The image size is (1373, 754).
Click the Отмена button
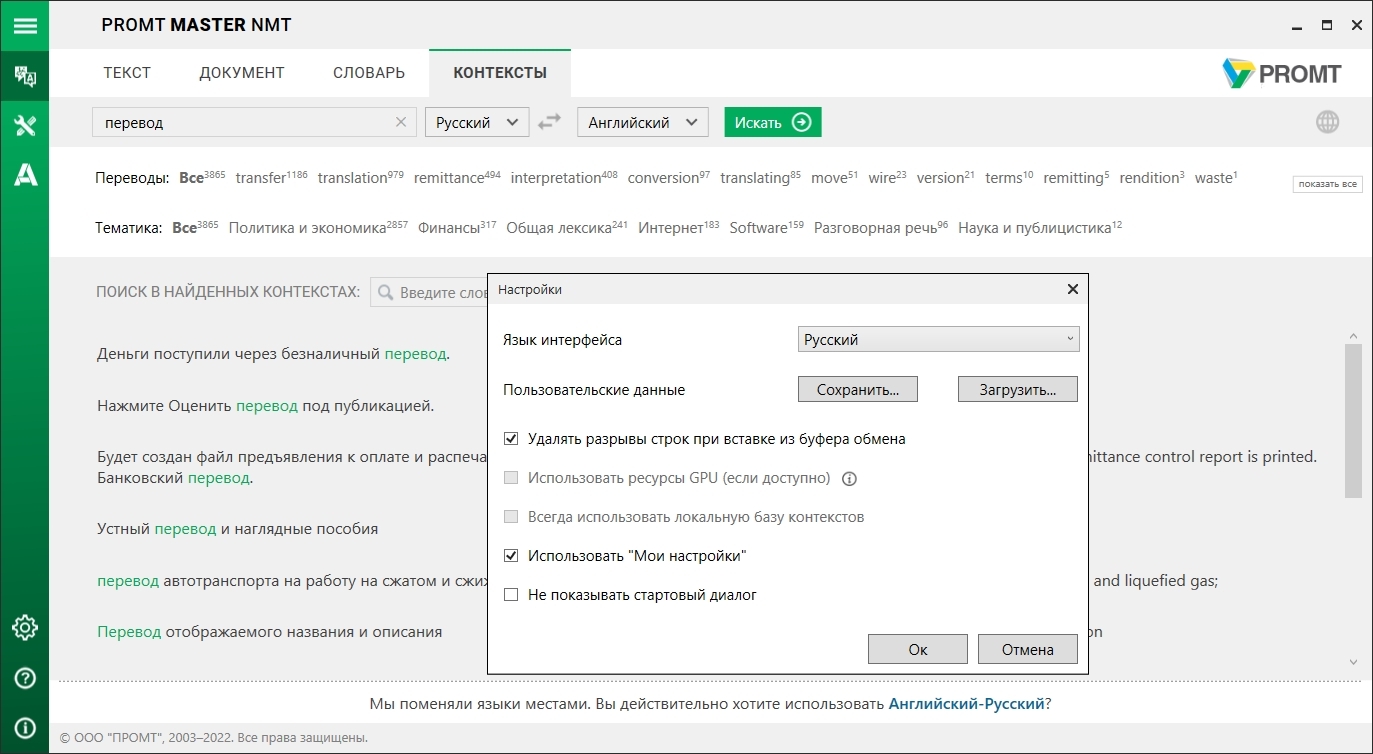[1028, 649]
